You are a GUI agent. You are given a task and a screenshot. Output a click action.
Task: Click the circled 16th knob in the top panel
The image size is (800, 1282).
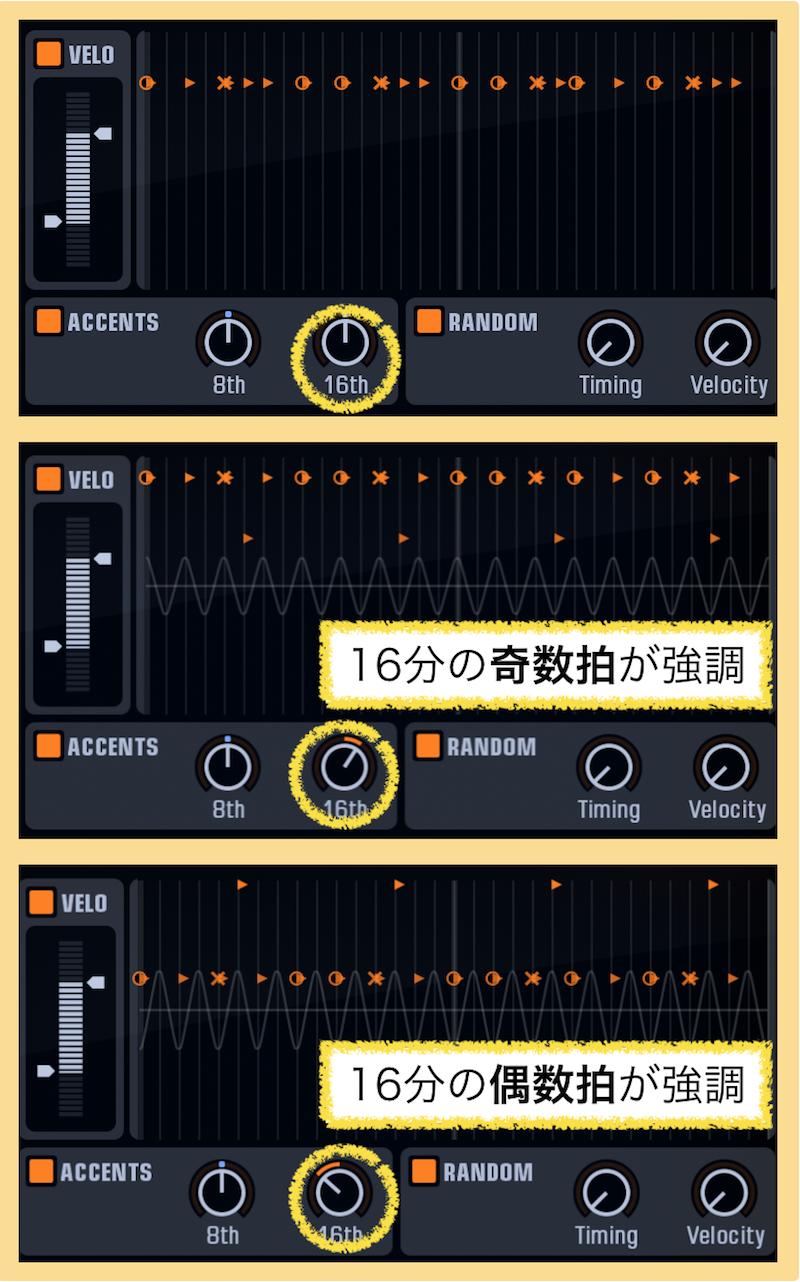point(345,342)
